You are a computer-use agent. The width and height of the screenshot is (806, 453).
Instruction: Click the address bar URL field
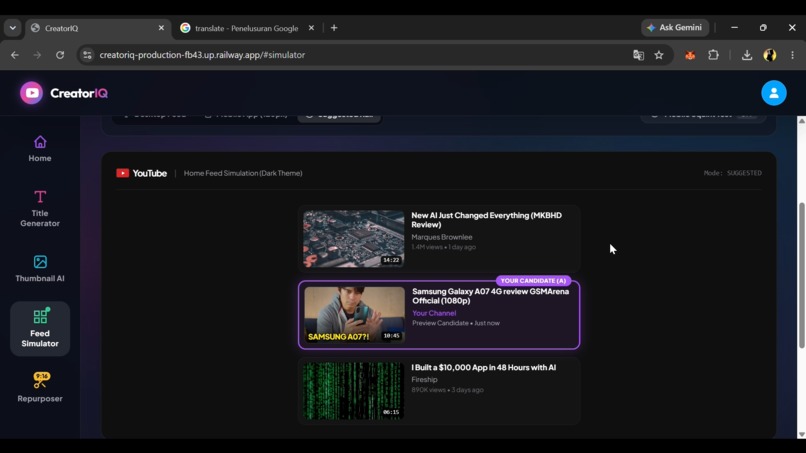360,55
